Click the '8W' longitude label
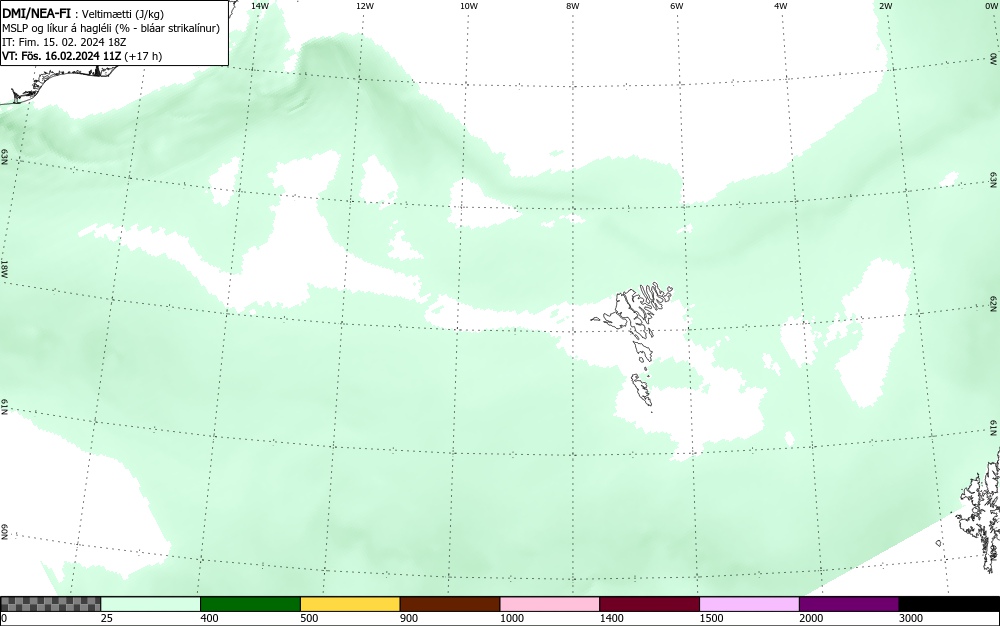The width and height of the screenshot is (1000, 626). click(573, 5)
